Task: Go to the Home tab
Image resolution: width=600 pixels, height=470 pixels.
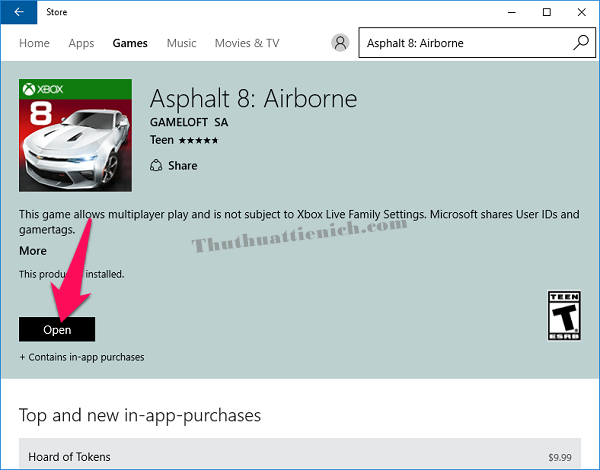Action: pyautogui.click(x=34, y=43)
